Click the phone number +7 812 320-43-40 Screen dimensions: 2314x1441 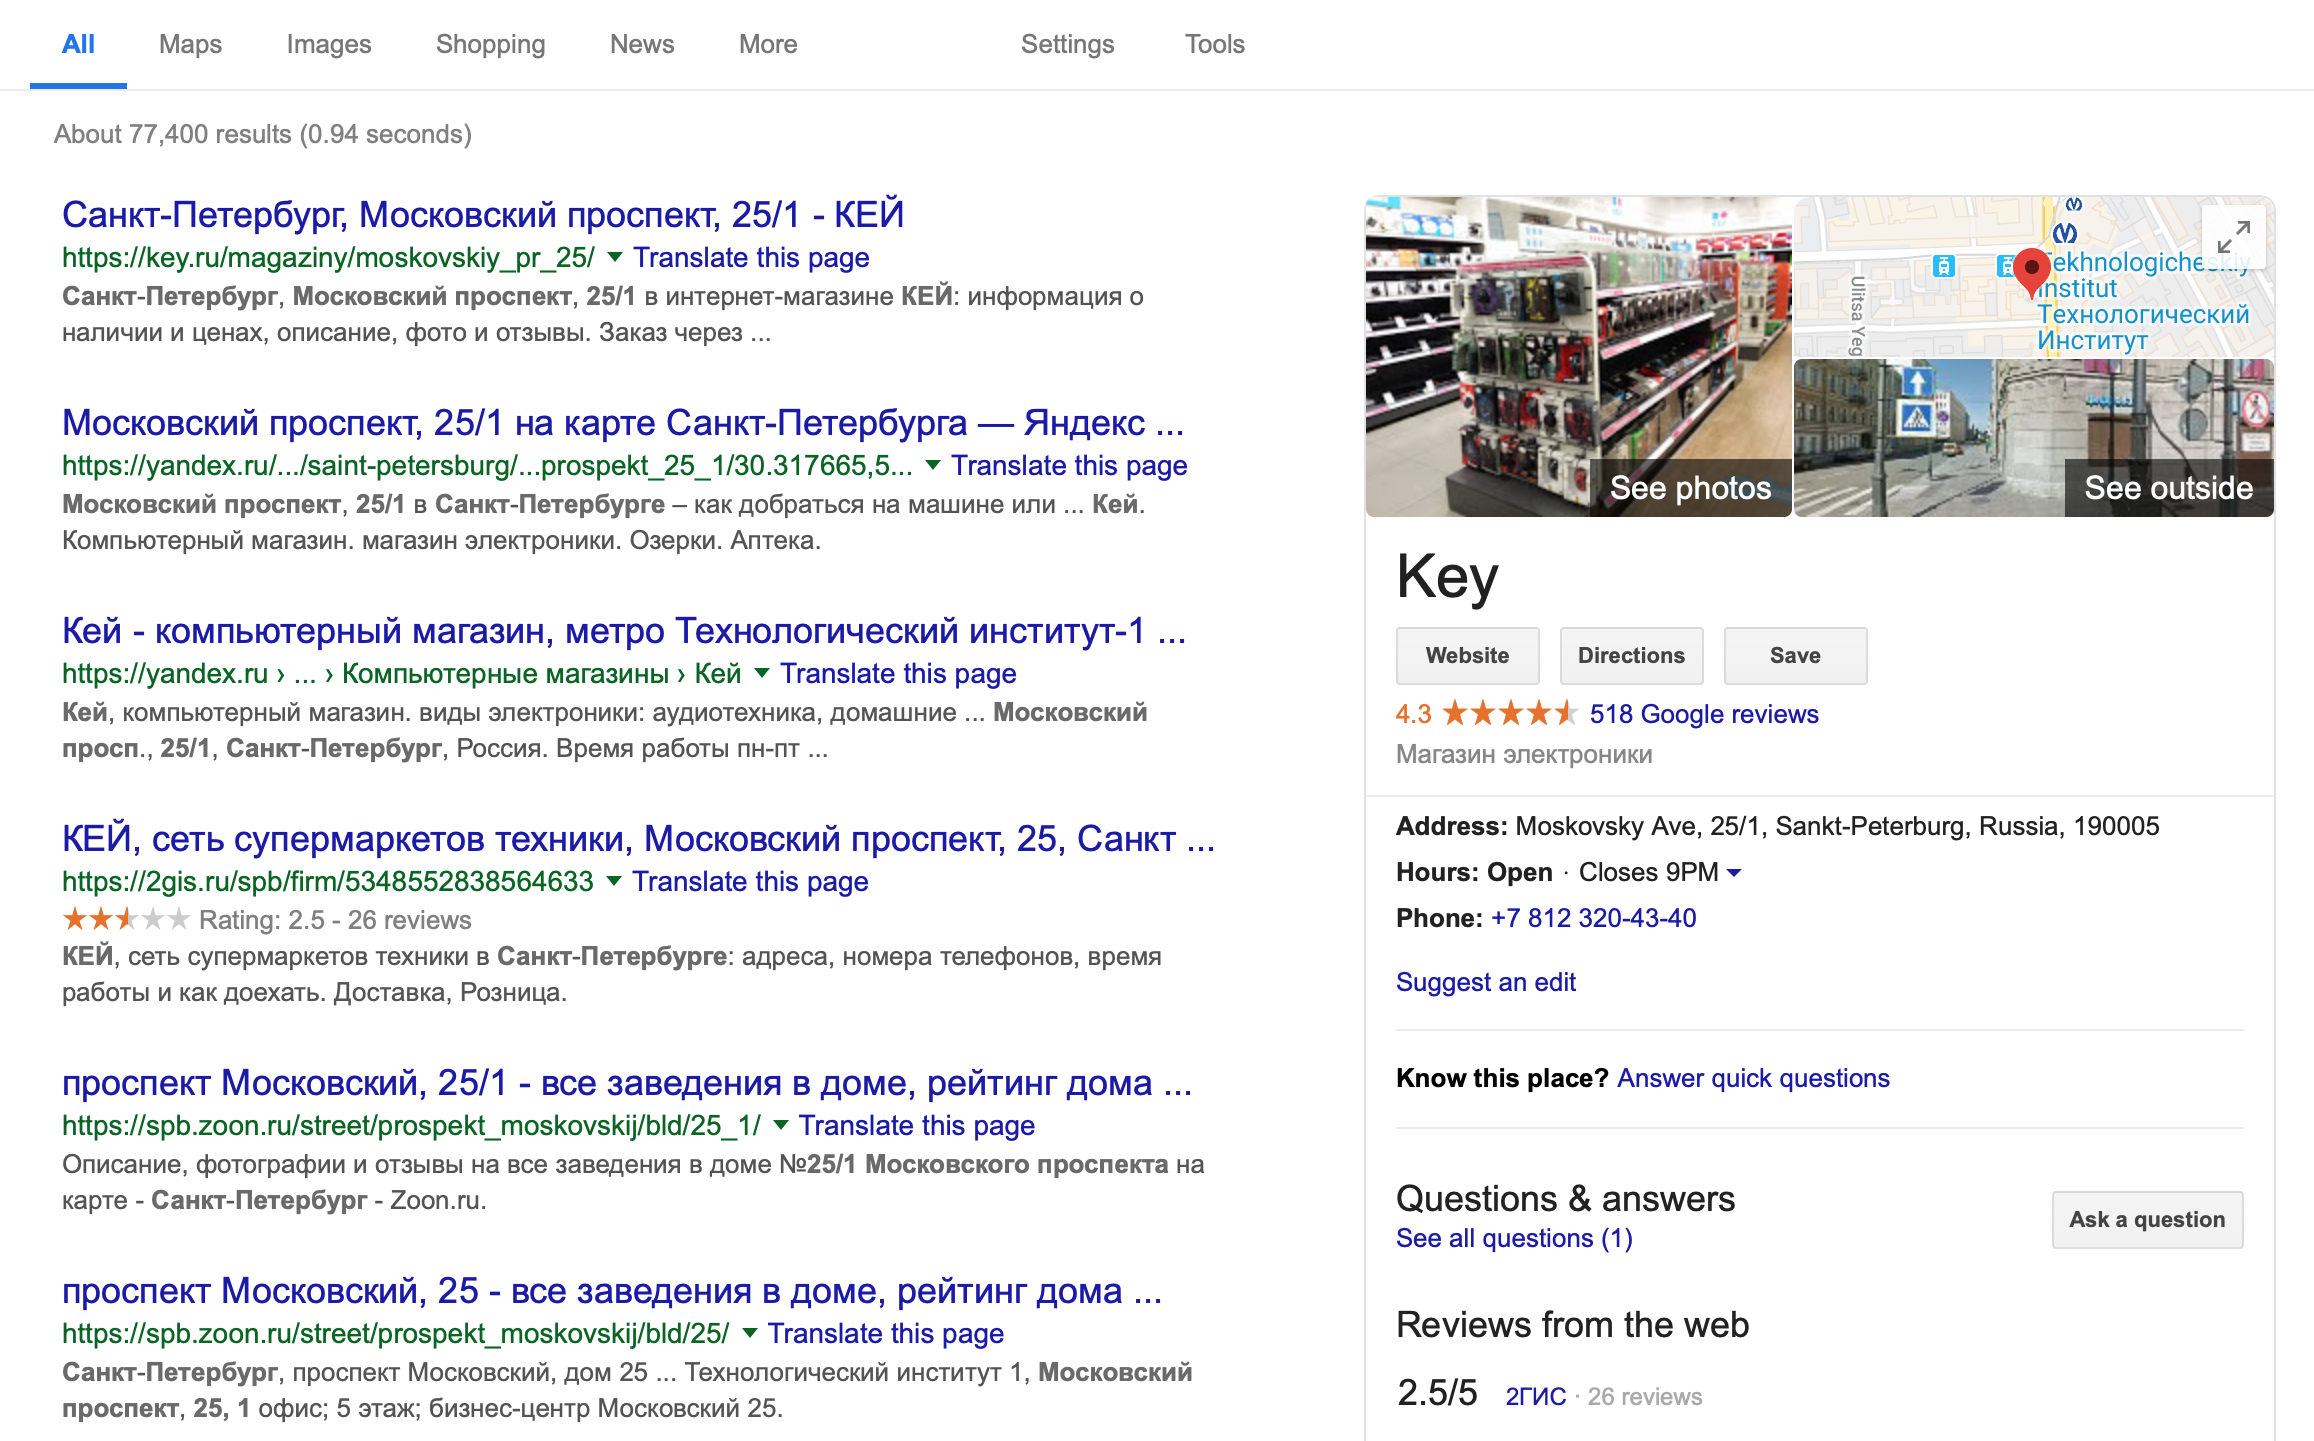(x=1593, y=918)
